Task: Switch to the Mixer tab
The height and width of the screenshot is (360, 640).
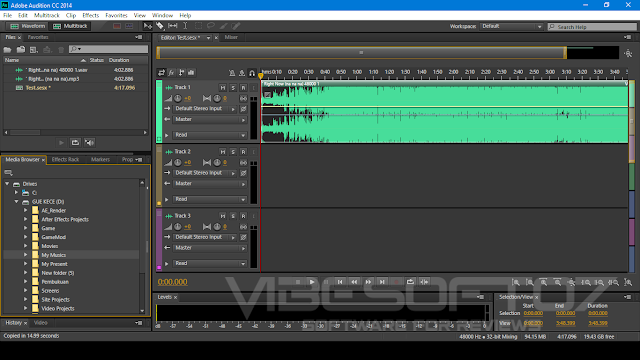Action: (231, 37)
